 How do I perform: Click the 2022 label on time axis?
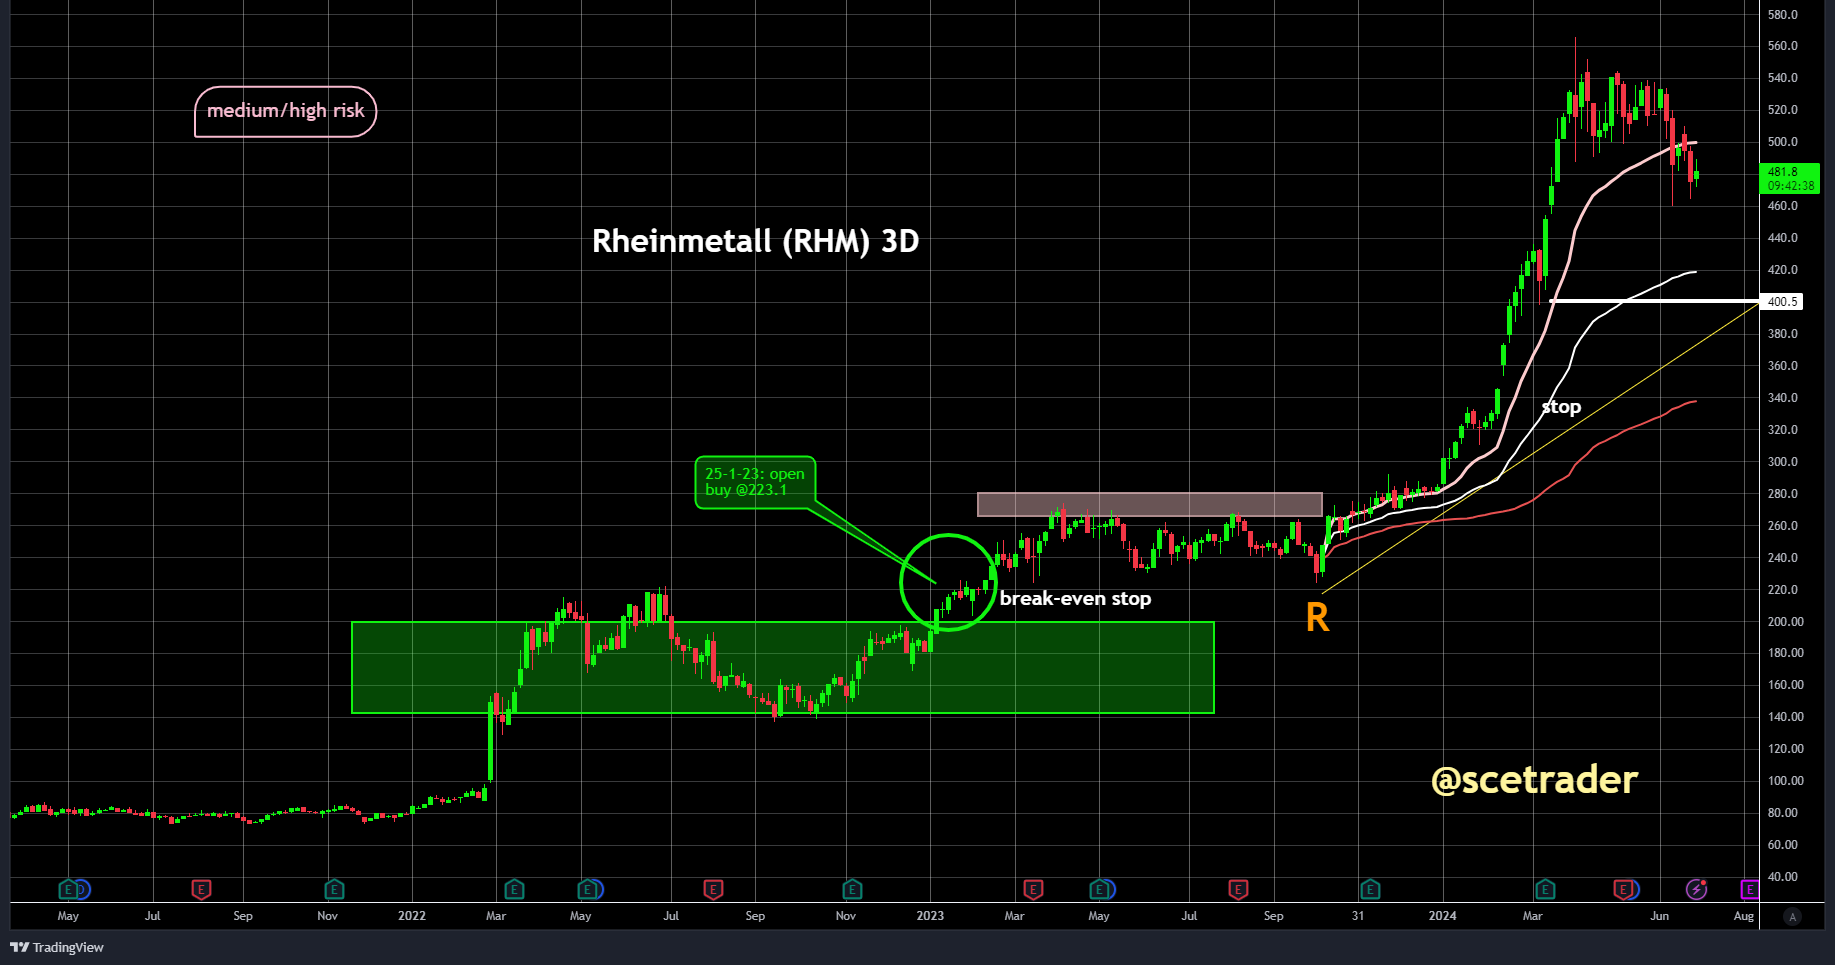coord(412,916)
